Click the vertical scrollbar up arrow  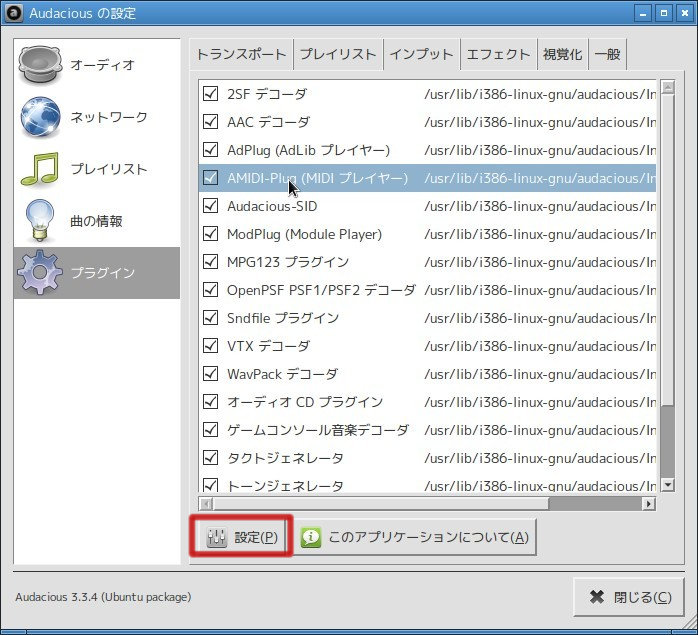(667, 87)
